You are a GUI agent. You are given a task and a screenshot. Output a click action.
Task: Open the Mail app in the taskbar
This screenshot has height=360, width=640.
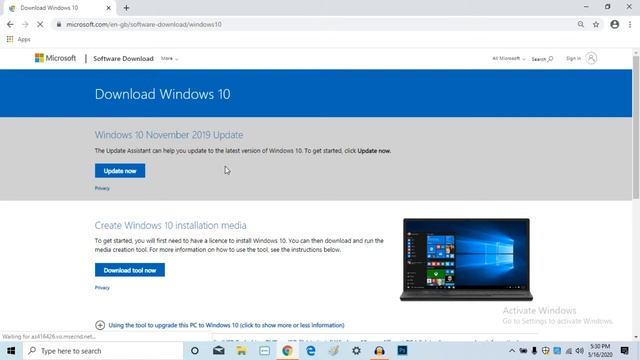click(x=218, y=351)
